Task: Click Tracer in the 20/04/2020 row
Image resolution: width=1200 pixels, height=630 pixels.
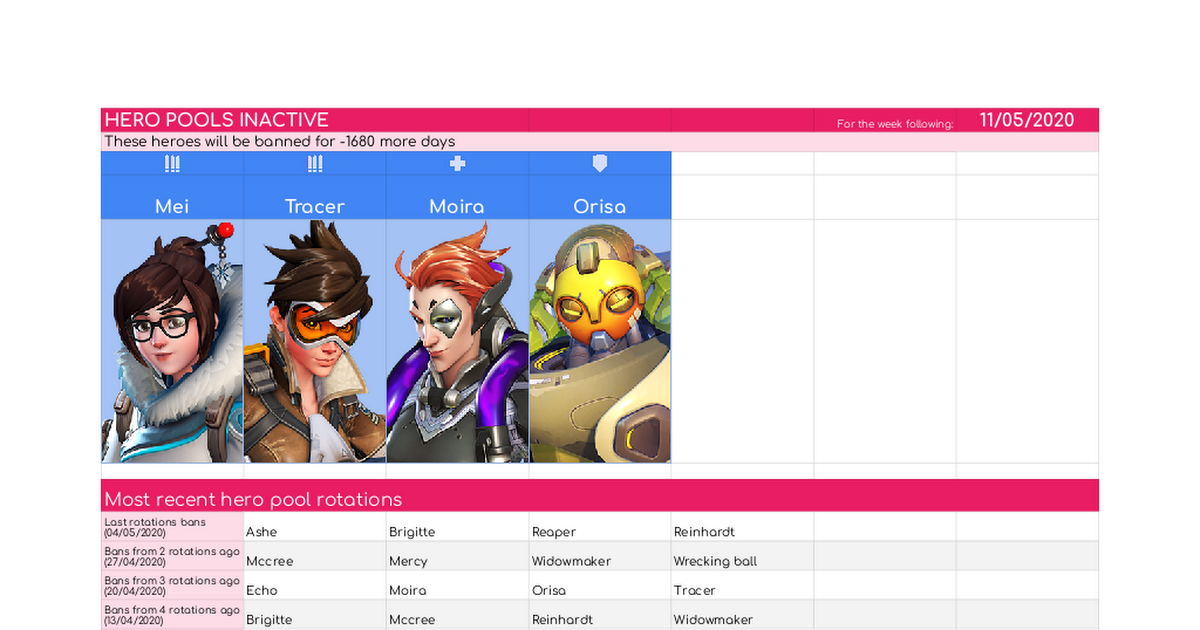Action: point(742,585)
